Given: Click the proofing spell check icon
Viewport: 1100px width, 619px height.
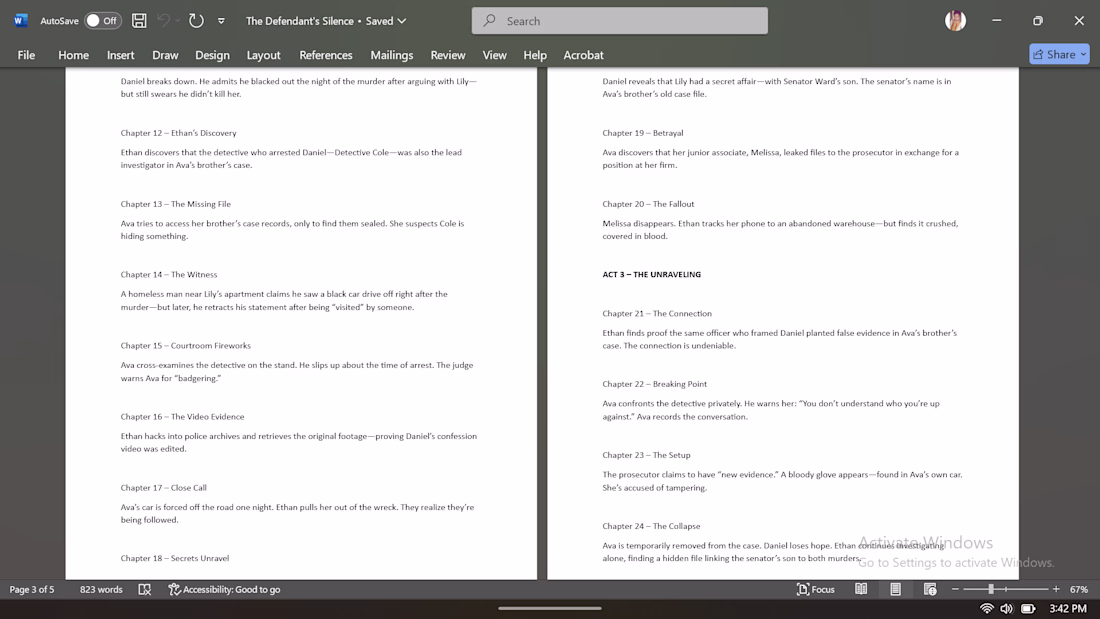Looking at the screenshot, I should pos(145,590).
